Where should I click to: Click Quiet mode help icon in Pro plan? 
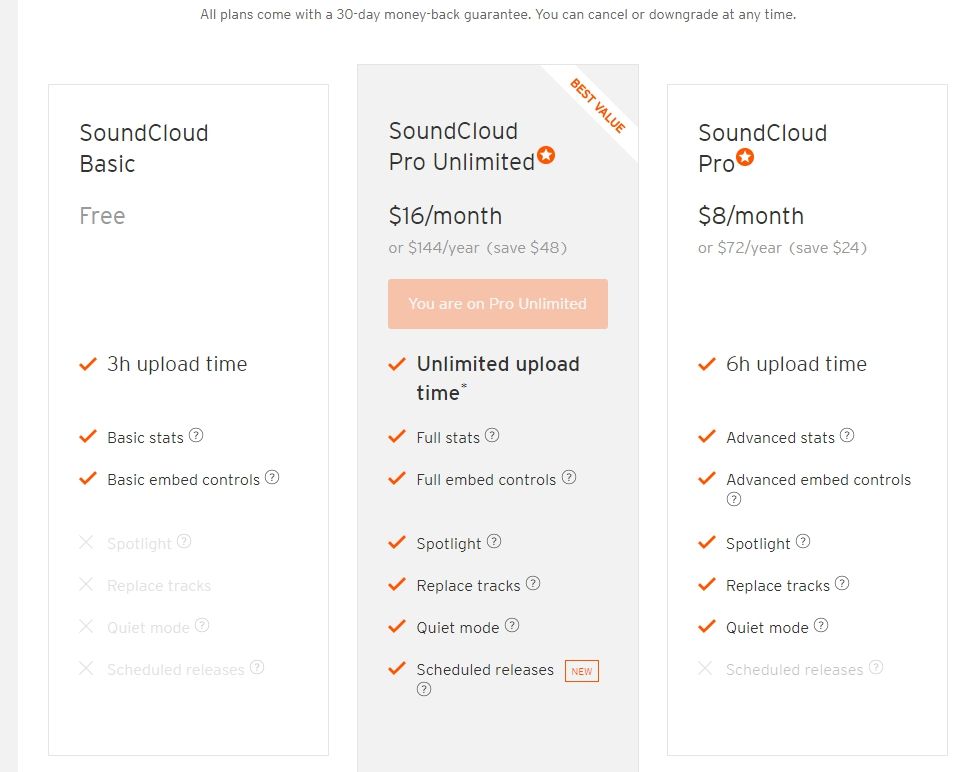tap(821, 625)
